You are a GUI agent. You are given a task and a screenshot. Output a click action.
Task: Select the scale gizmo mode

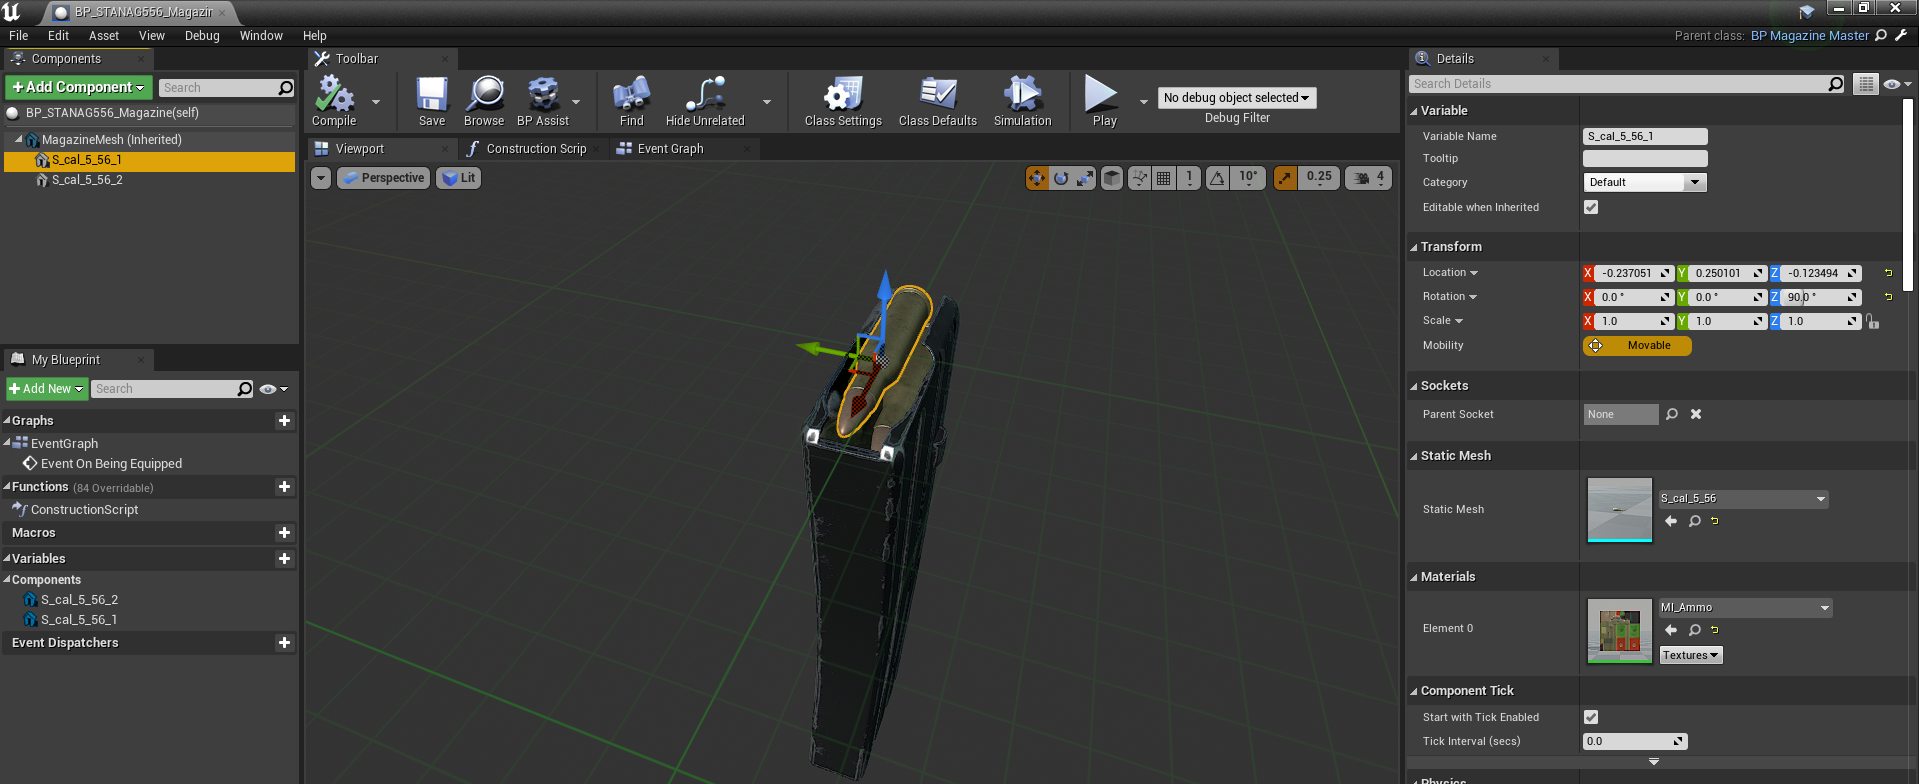click(1085, 178)
